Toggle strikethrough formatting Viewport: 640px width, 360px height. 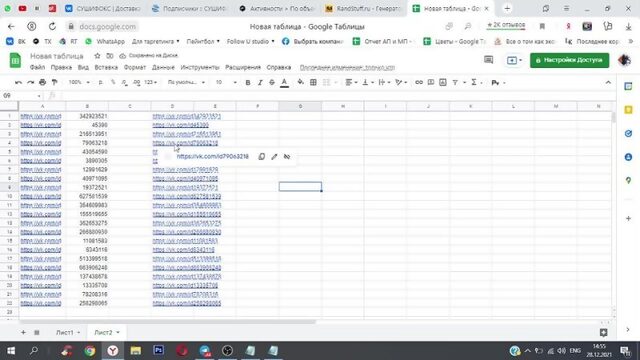pos(272,82)
